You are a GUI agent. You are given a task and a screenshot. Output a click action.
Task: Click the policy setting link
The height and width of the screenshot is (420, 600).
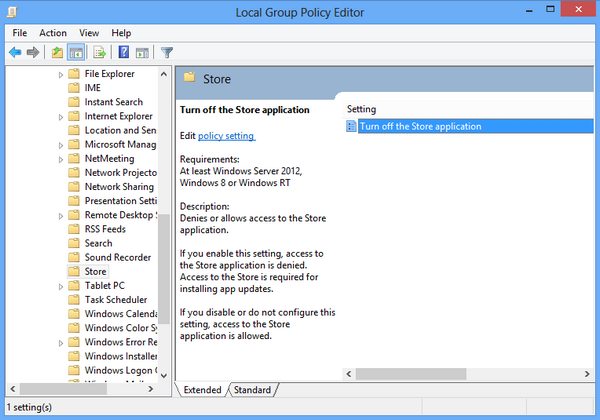(x=226, y=136)
